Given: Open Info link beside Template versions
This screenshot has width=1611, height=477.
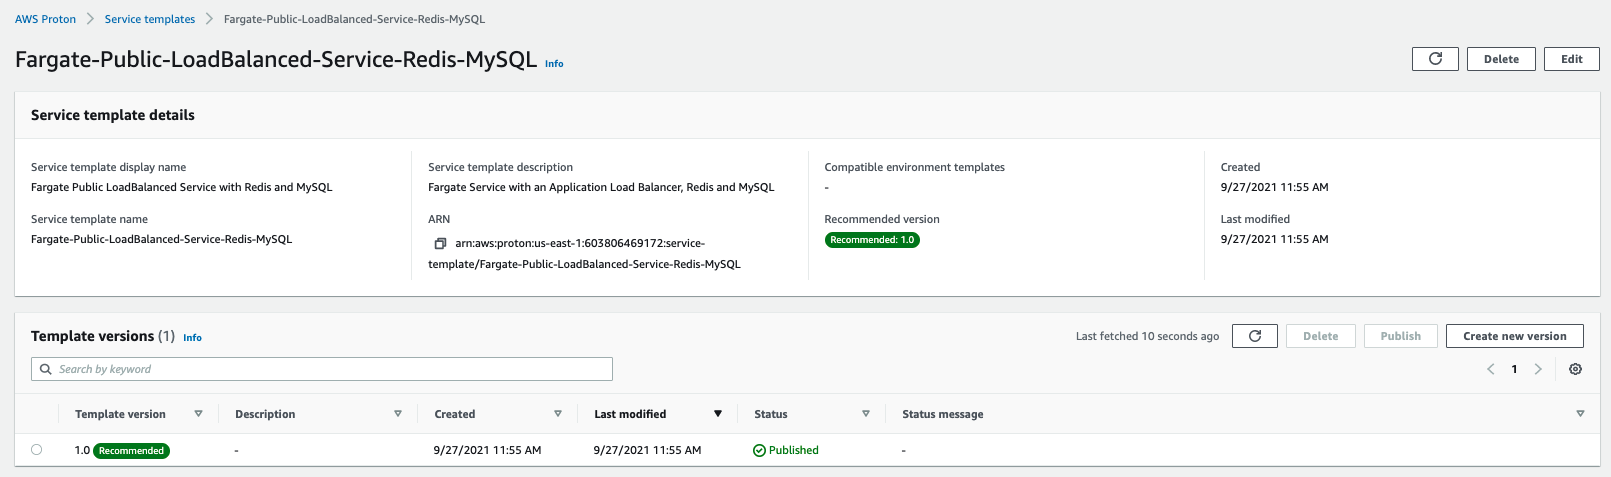Looking at the screenshot, I should coord(192,338).
